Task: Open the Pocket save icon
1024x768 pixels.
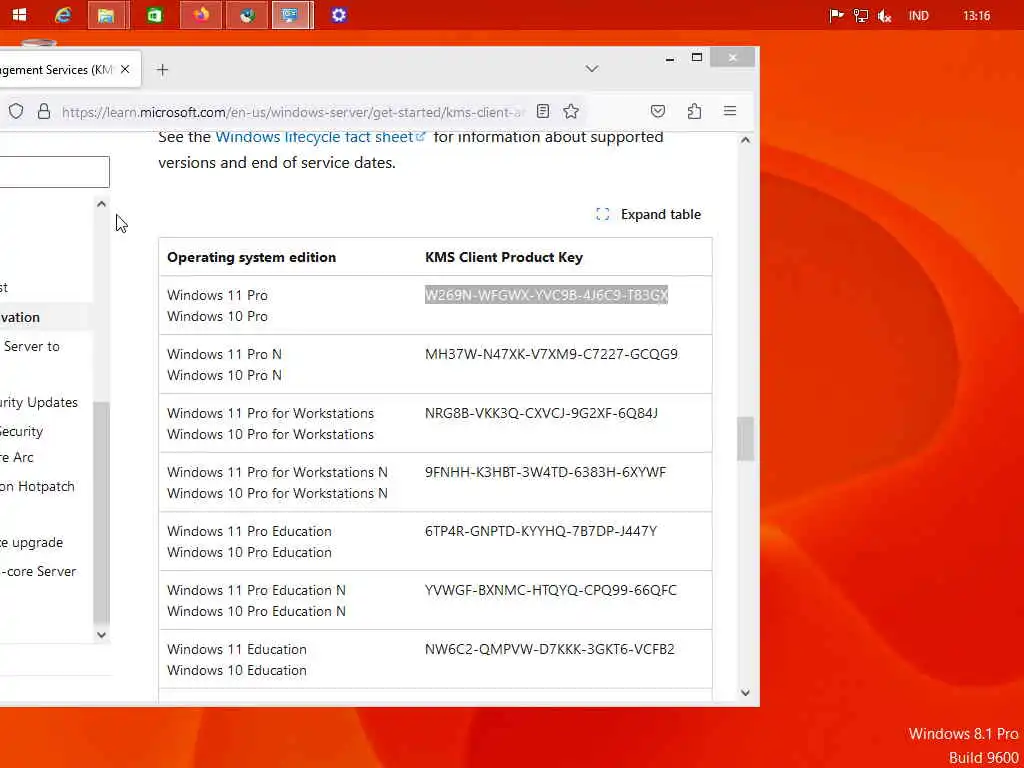Action: point(658,112)
